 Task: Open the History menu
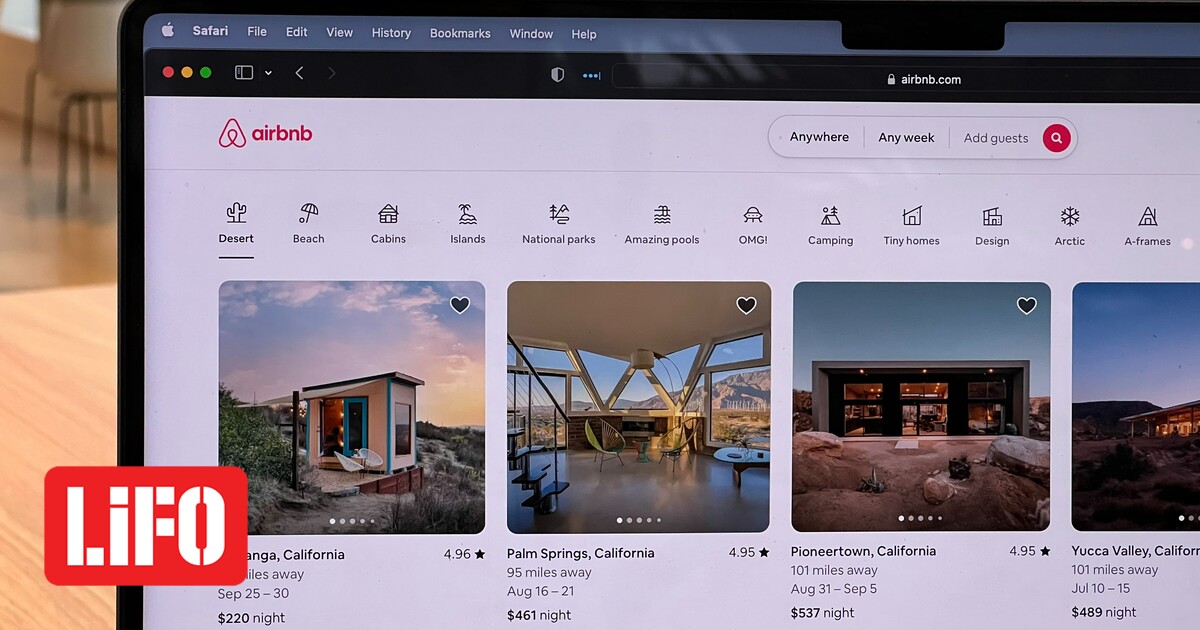391,32
